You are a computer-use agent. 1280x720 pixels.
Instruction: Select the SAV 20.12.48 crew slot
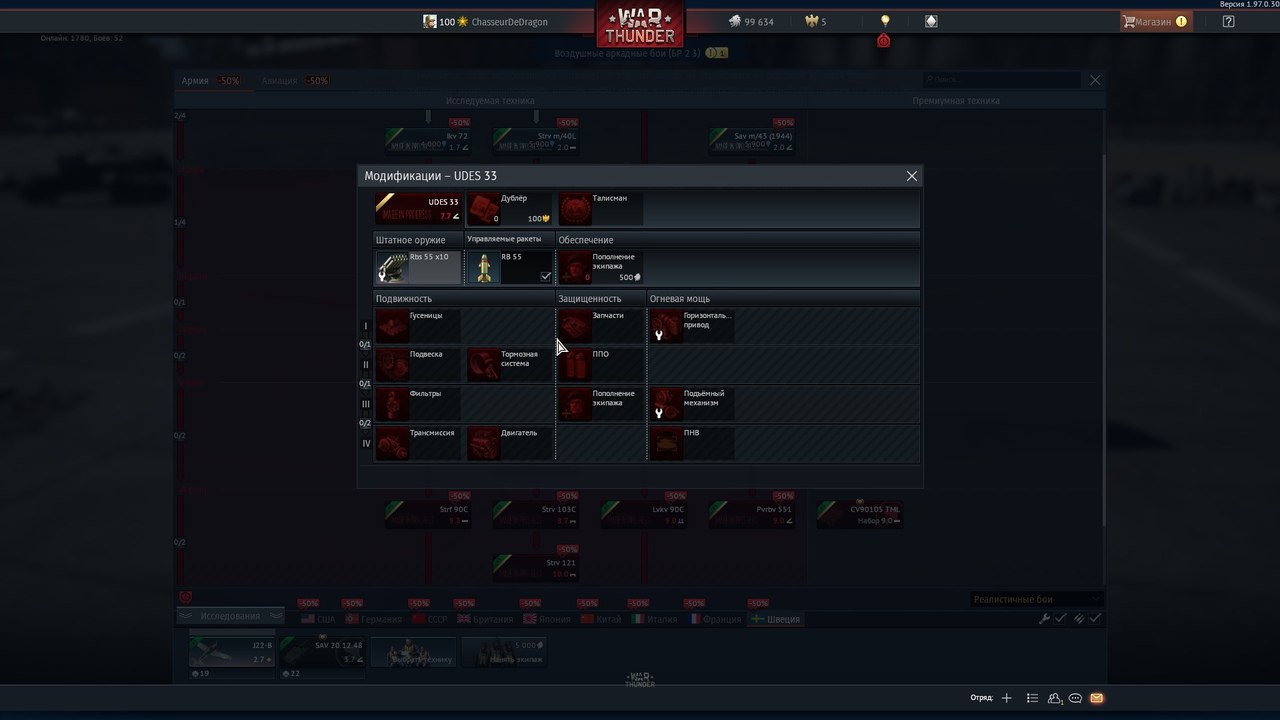(322, 652)
